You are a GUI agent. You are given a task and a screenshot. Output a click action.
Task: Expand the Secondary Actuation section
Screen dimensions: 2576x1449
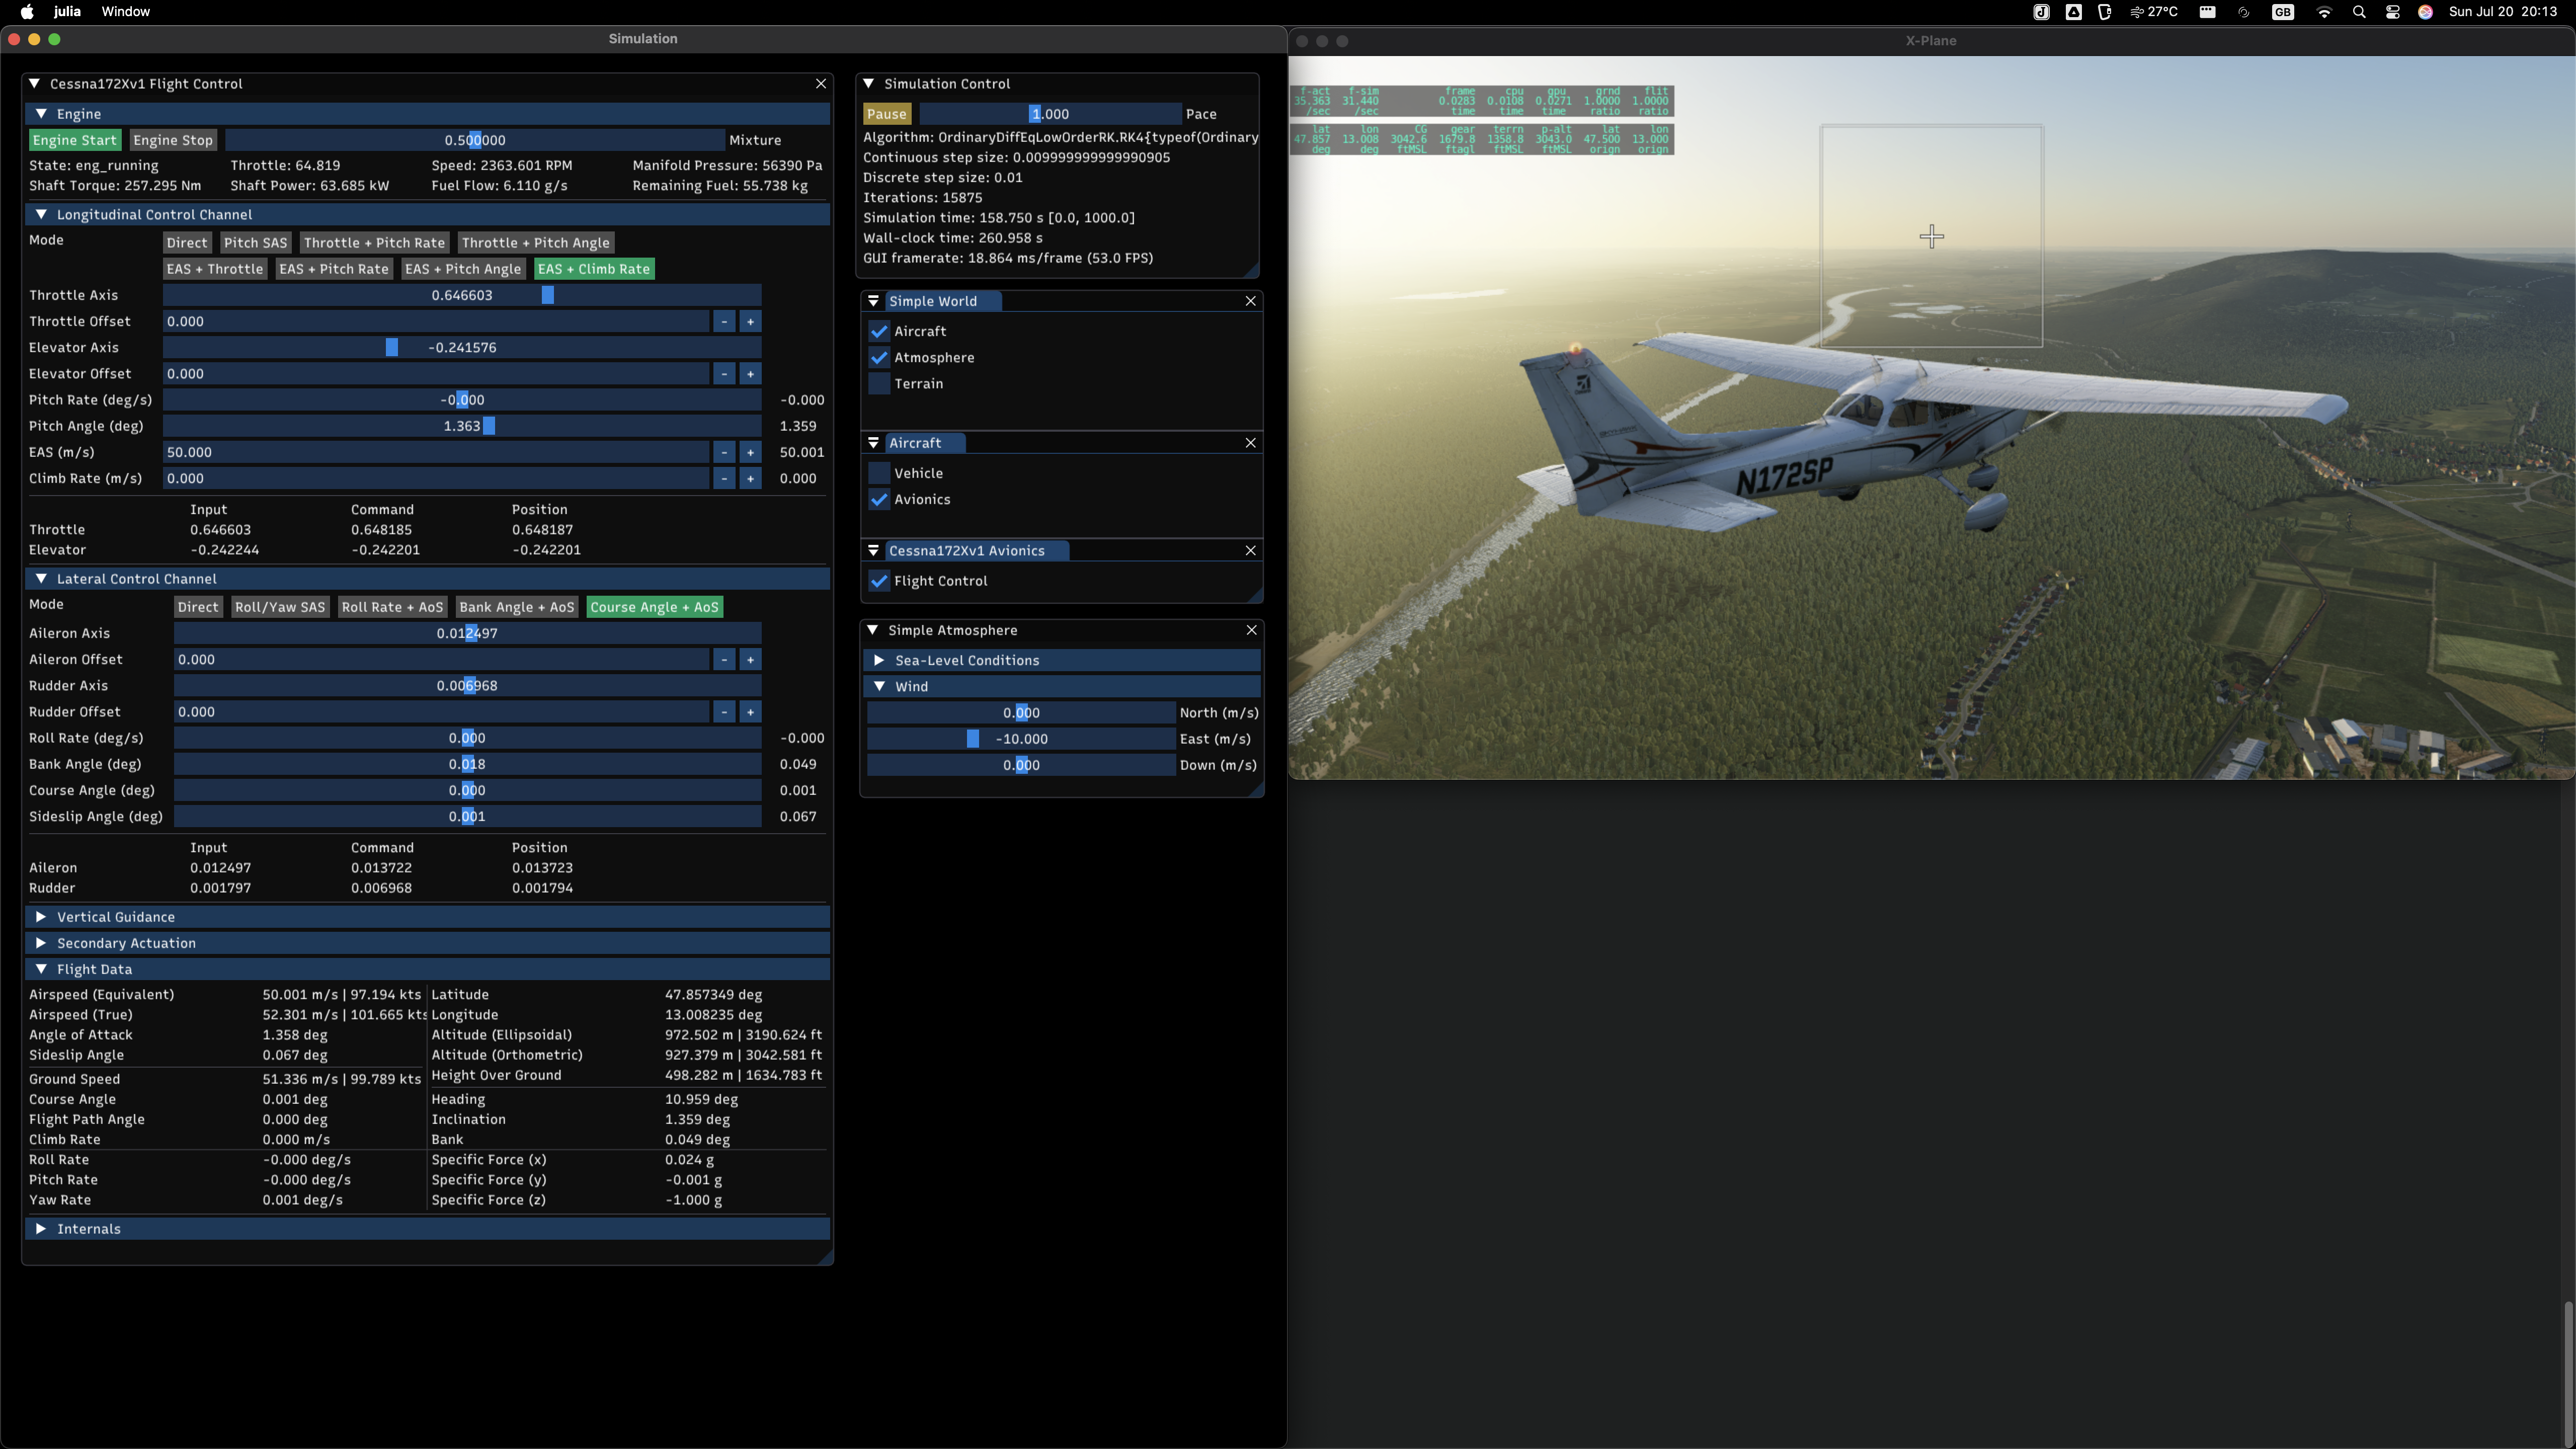click(x=41, y=943)
